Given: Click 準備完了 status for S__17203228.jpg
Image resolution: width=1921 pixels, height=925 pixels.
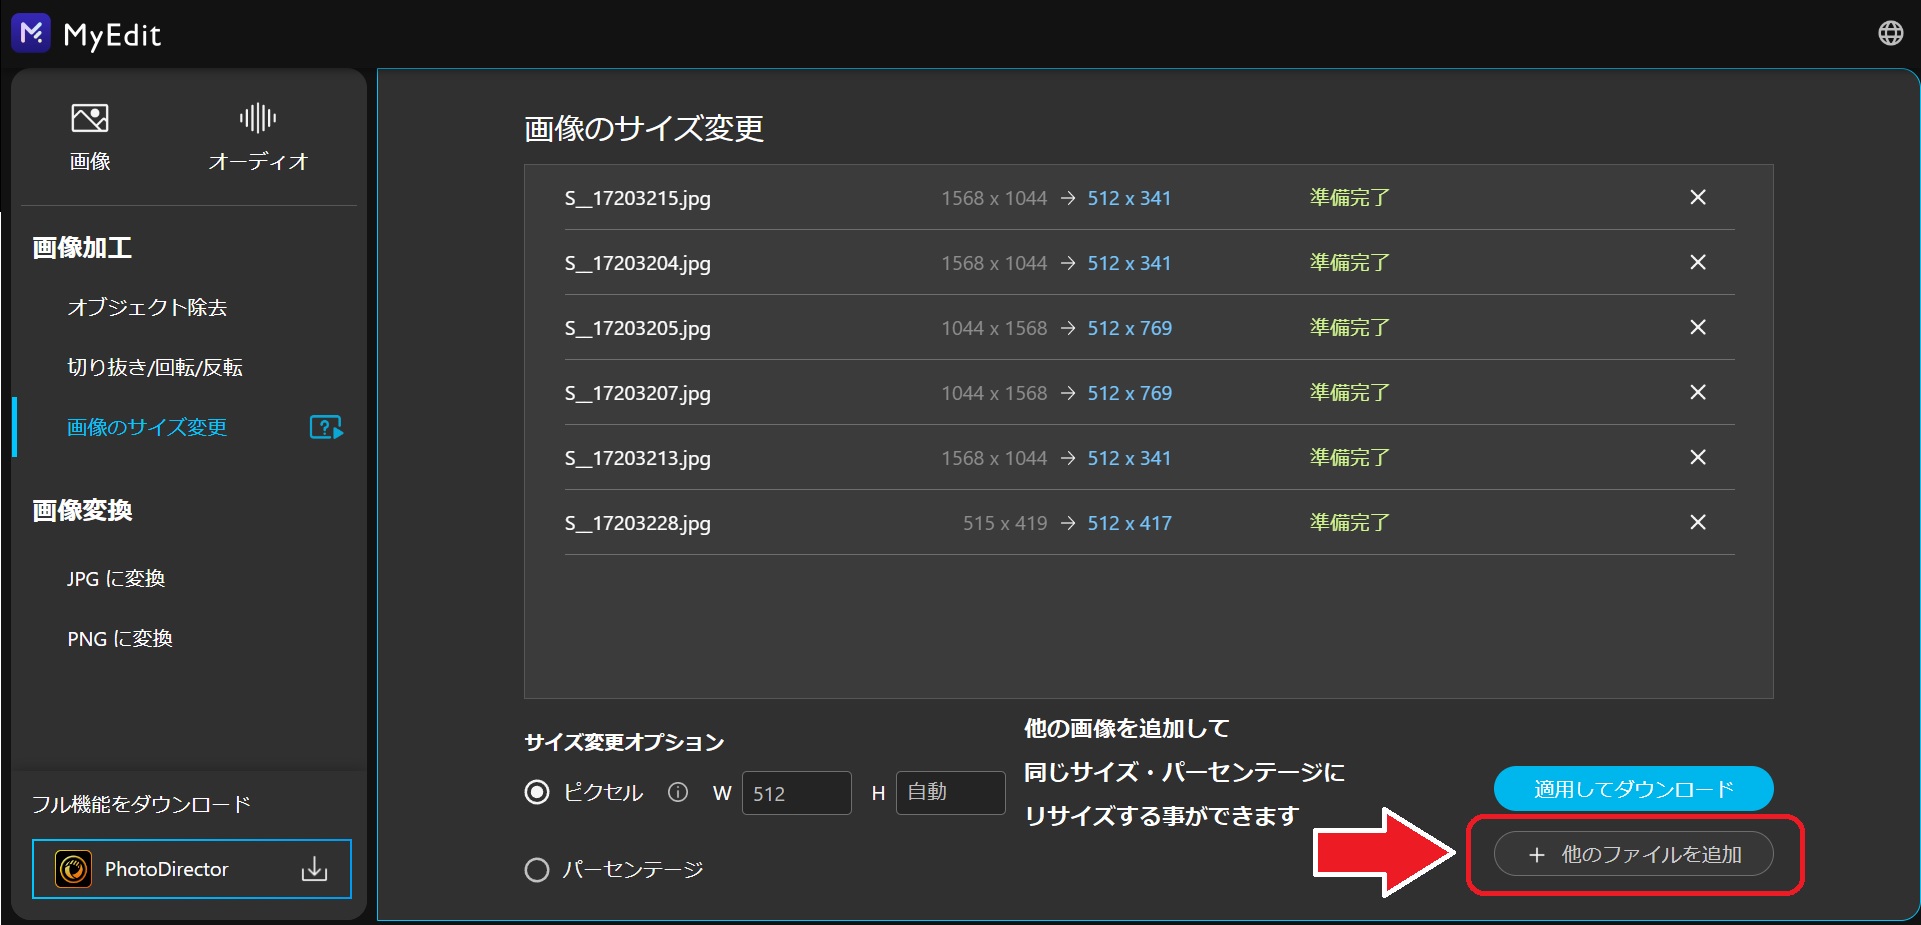Looking at the screenshot, I should 1350,522.
